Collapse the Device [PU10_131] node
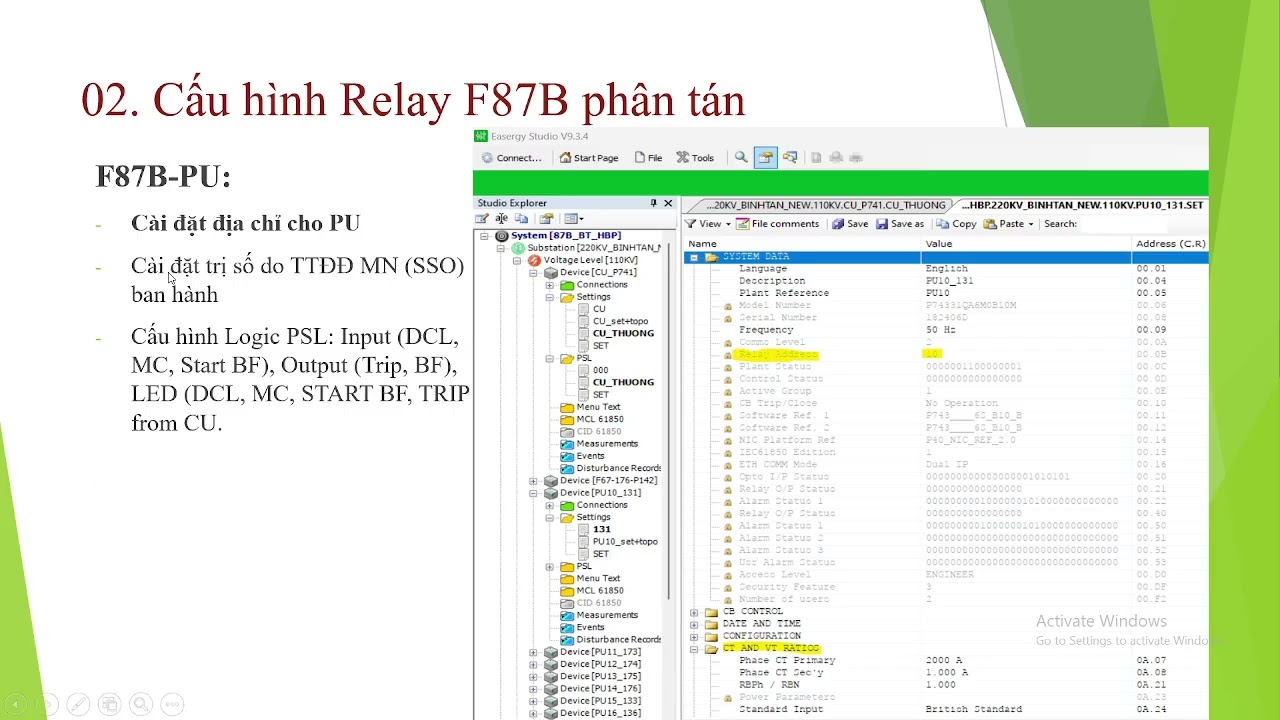The image size is (1280, 720). pyautogui.click(x=533, y=493)
